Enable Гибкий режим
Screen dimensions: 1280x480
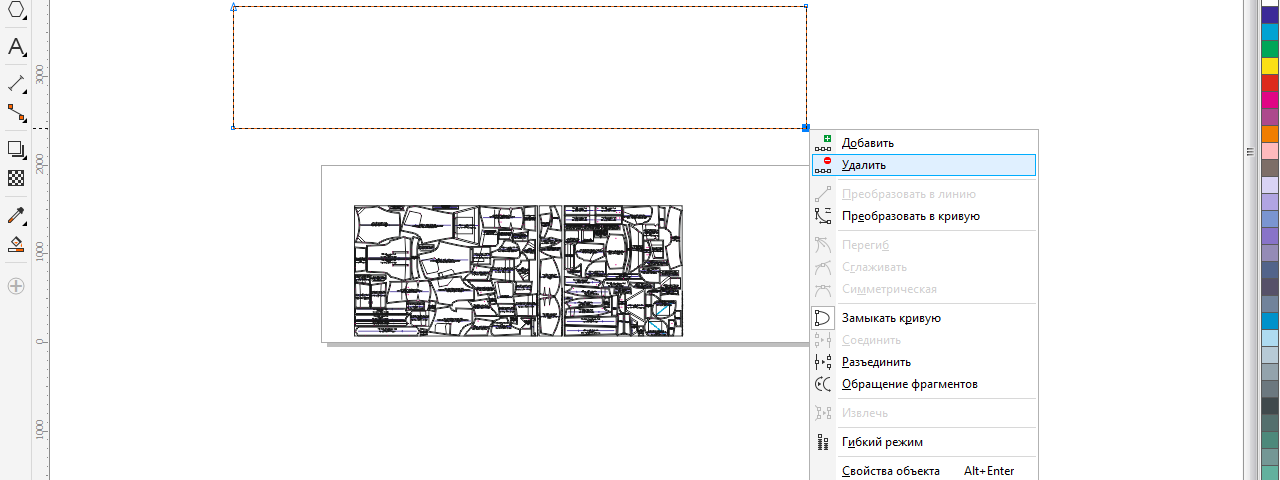click(923, 442)
